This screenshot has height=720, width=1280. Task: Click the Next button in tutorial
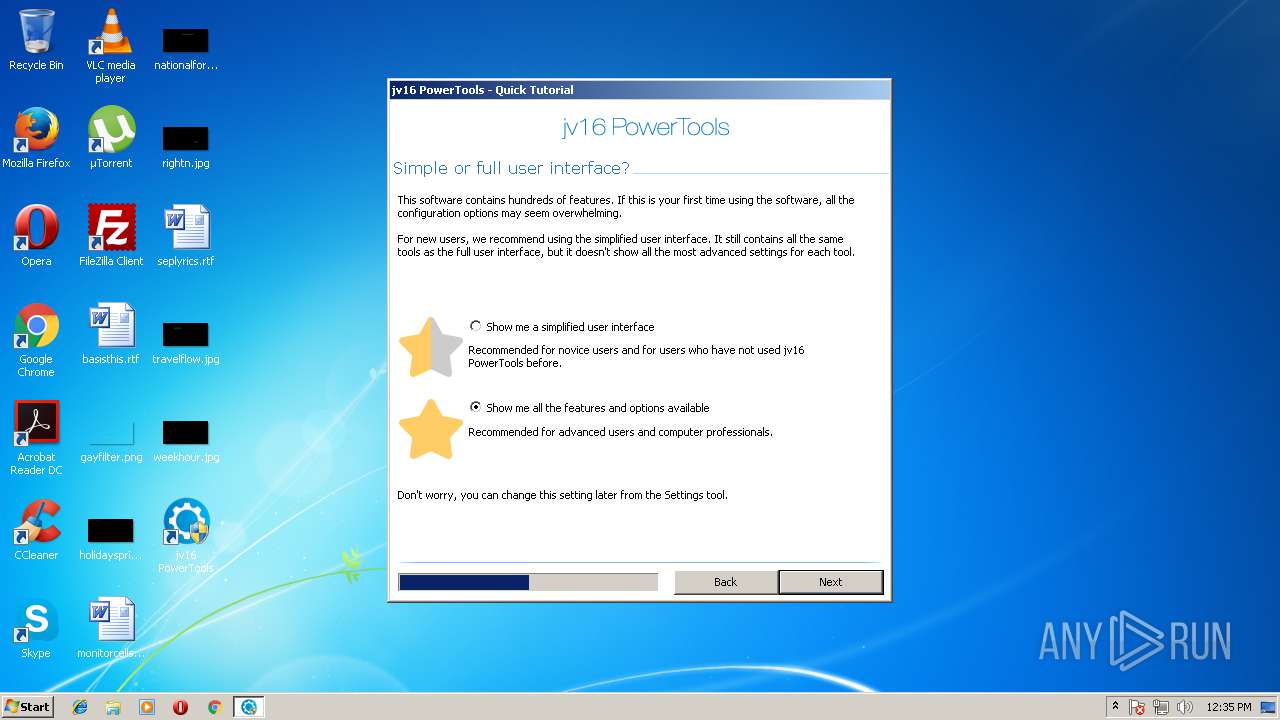click(830, 582)
